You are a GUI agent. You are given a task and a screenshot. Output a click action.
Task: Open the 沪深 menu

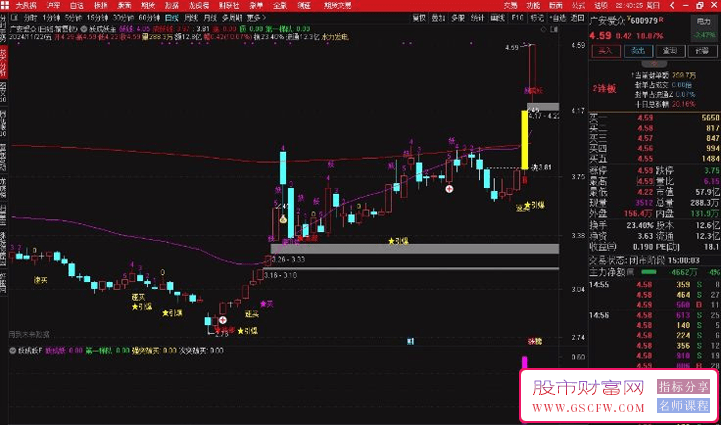click(x=54, y=6)
